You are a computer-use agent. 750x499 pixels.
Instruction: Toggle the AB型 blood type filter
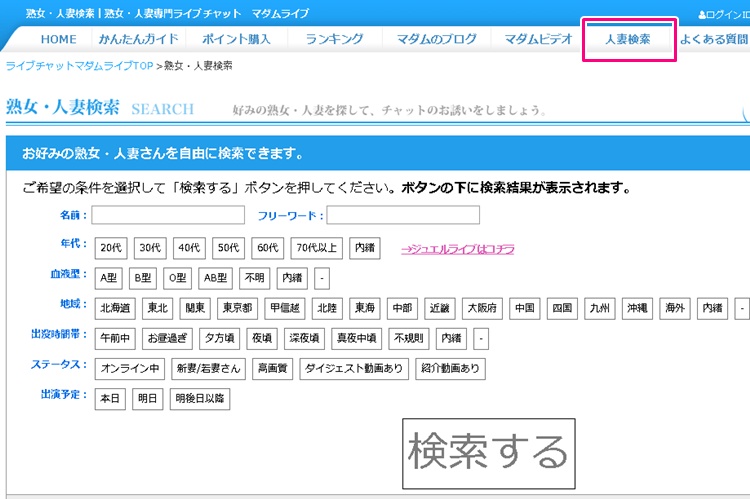click(215, 278)
